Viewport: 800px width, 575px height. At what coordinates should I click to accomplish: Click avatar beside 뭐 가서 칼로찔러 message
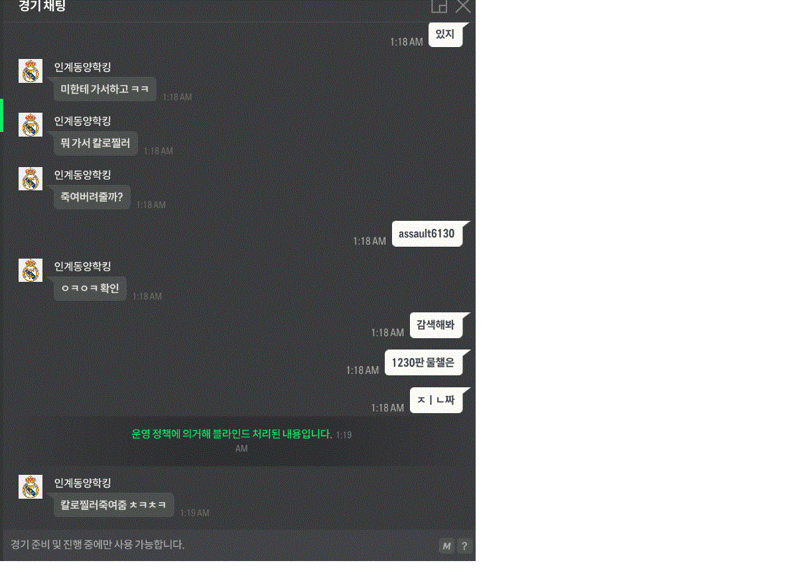[31, 125]
